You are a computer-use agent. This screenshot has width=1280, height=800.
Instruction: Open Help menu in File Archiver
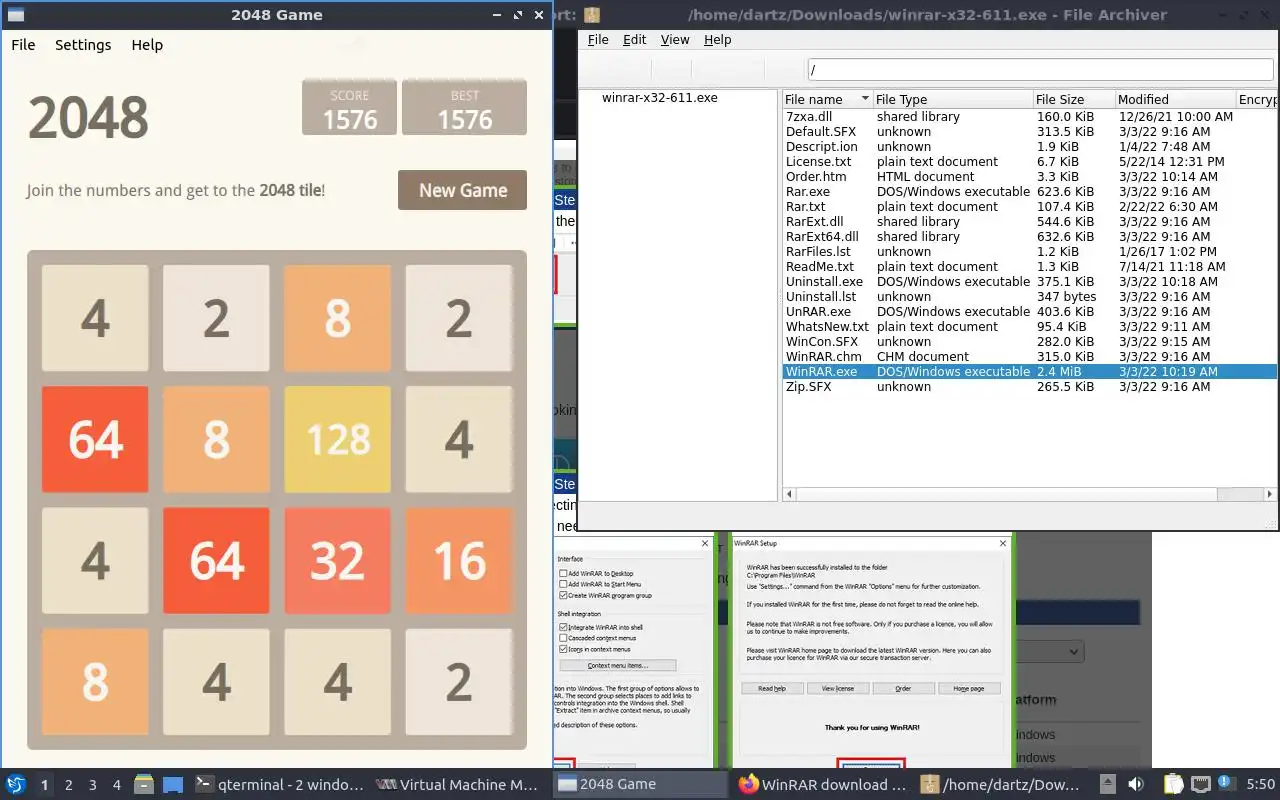[x=717, y=40]
